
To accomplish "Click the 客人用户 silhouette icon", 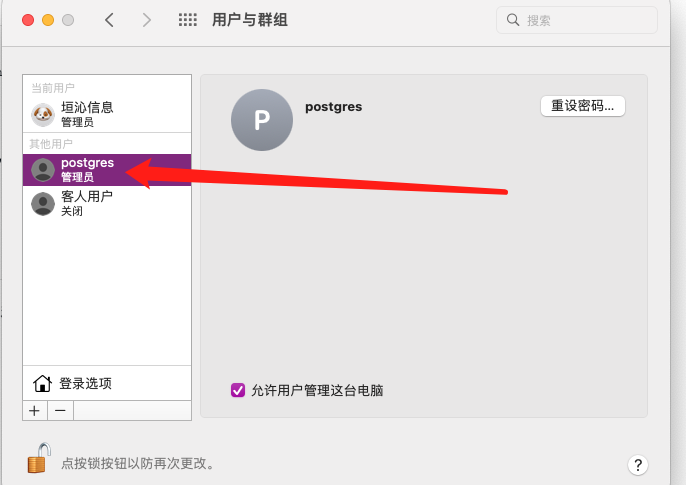I will [x=43, y=204].
